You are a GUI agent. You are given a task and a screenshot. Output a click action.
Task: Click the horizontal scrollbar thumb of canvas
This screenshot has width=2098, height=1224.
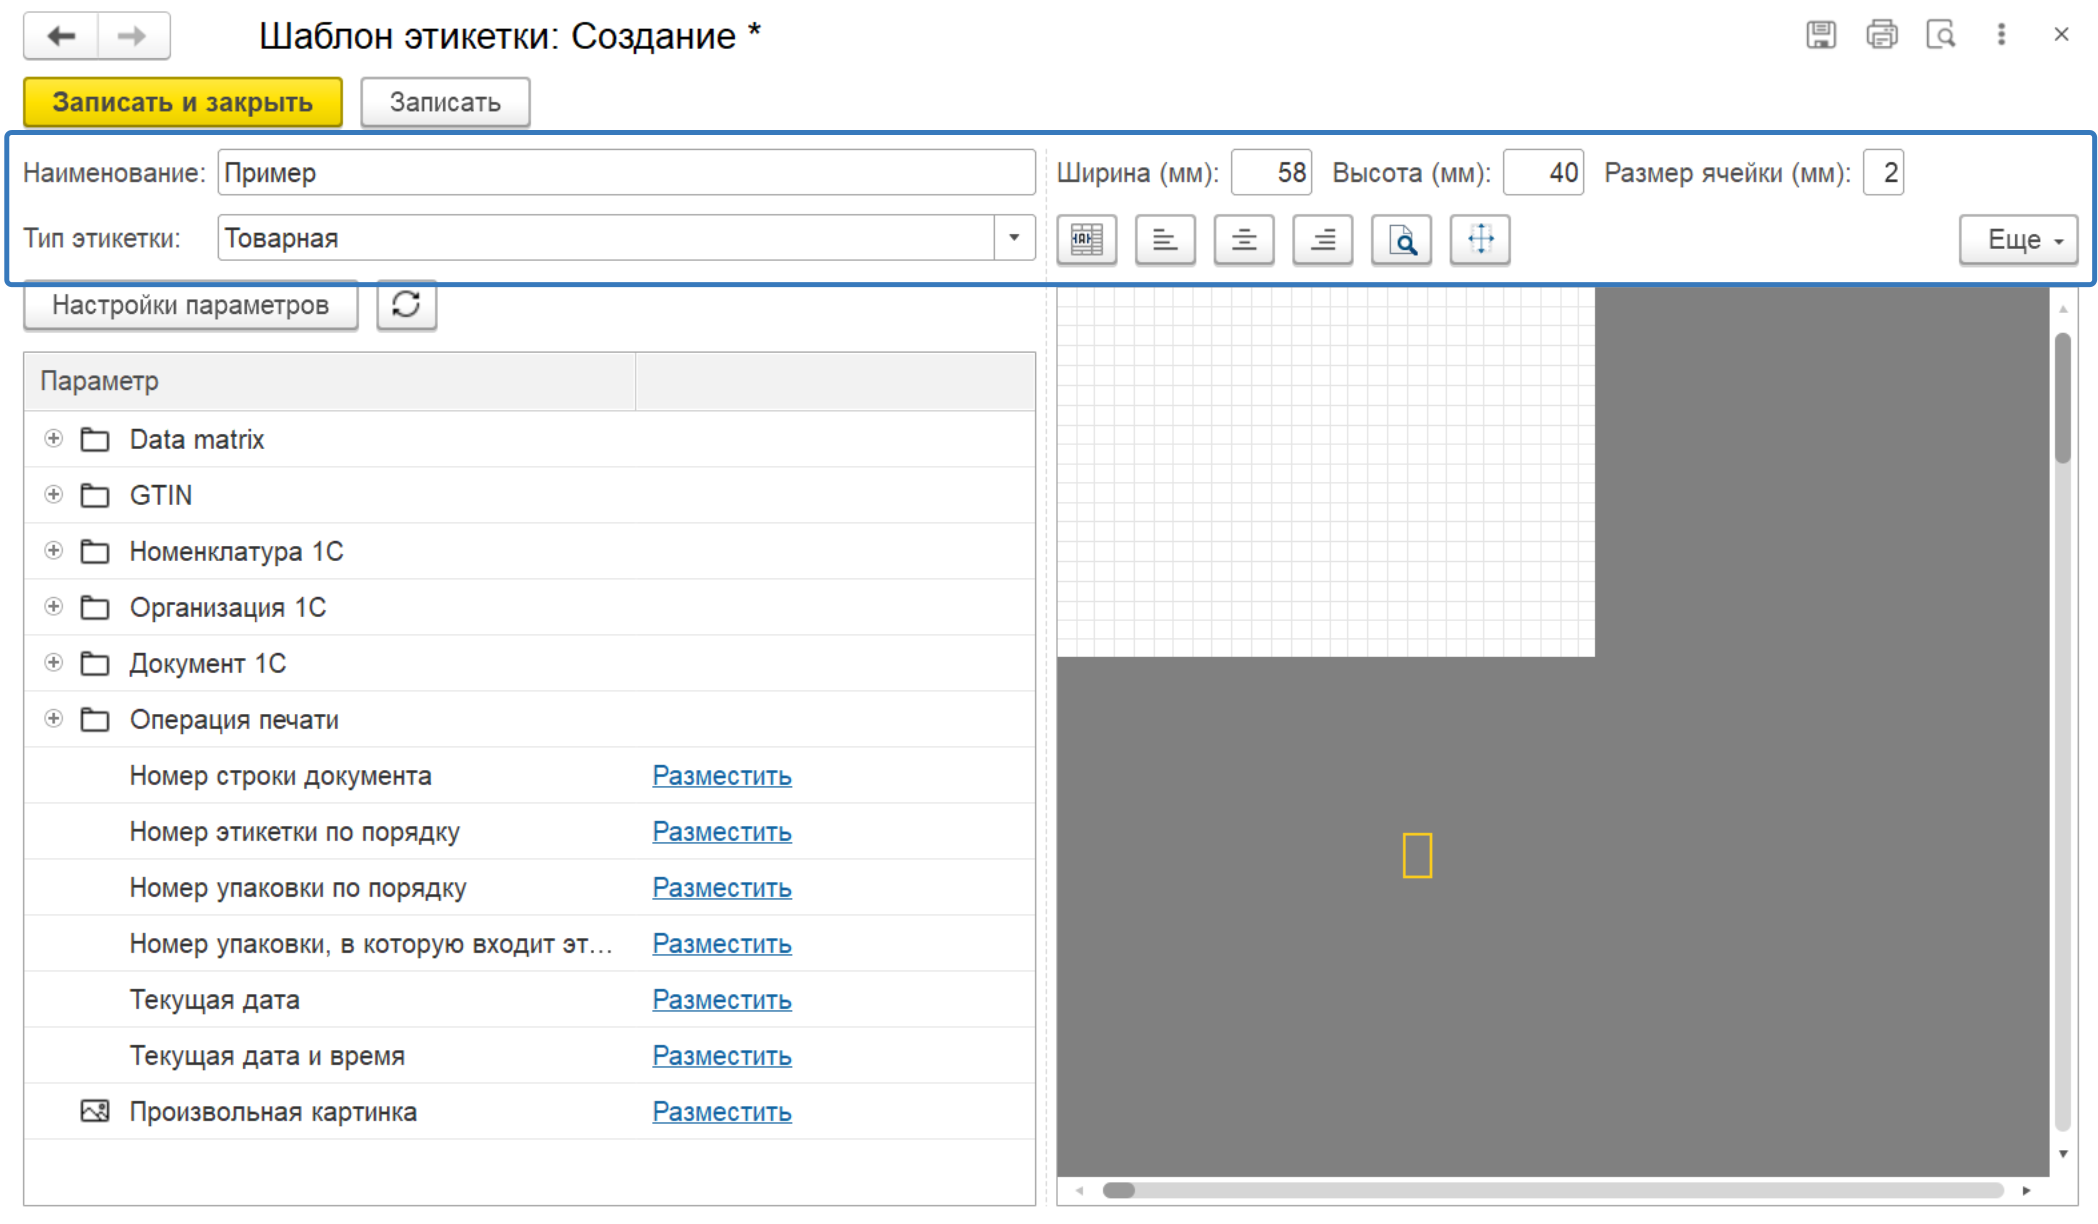[1119, 1190]
